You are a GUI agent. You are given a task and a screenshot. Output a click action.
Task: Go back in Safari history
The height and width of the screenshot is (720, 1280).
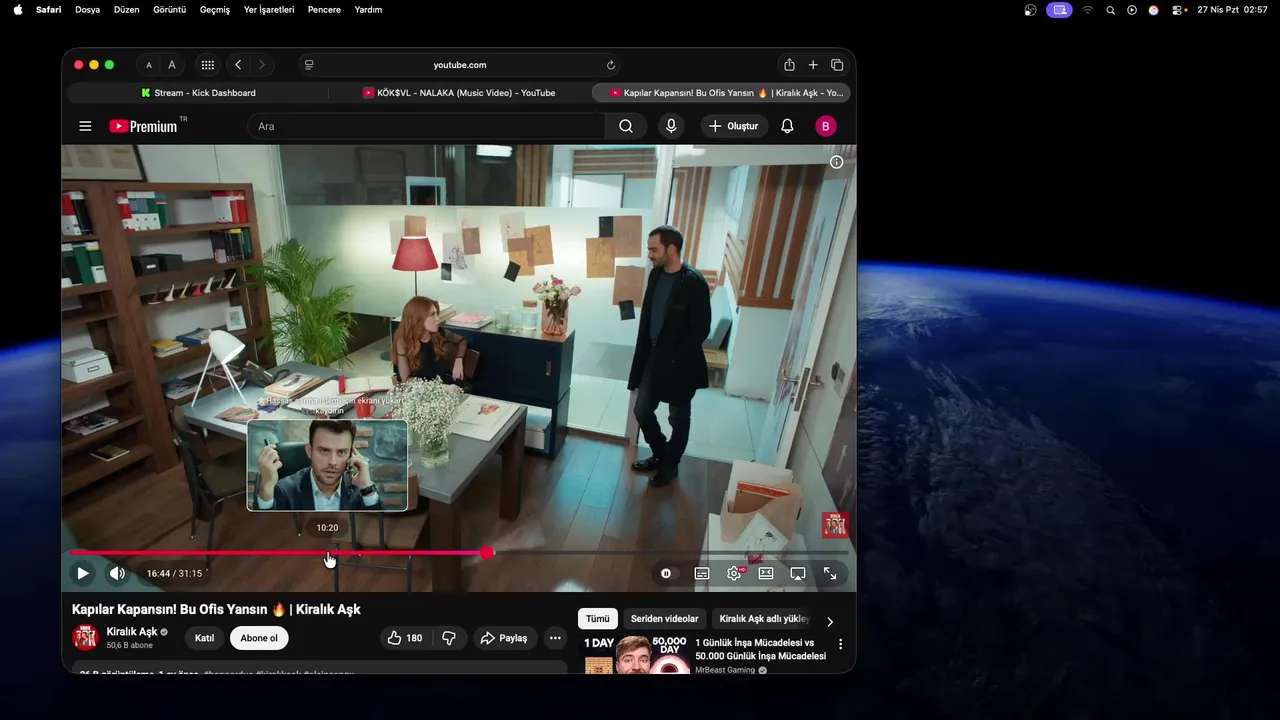pos(238,65)
